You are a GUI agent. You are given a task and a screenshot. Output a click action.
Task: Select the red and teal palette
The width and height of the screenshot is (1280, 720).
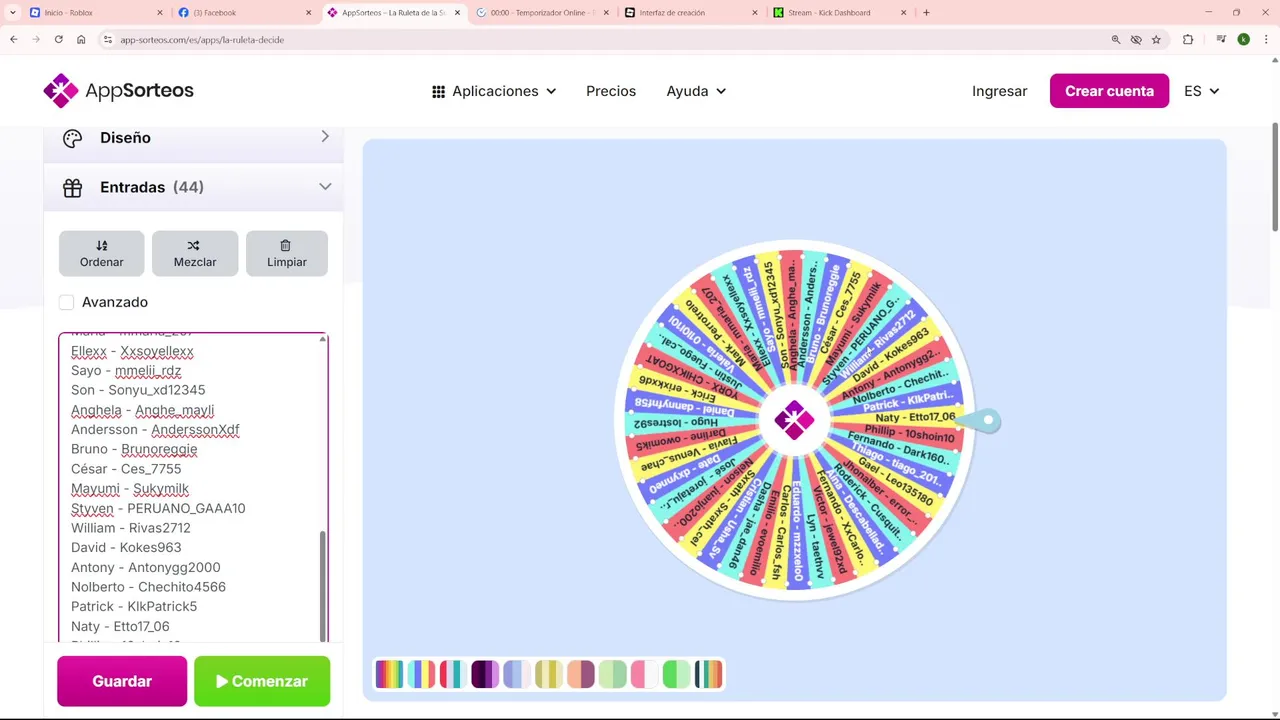tap(453, 674)
